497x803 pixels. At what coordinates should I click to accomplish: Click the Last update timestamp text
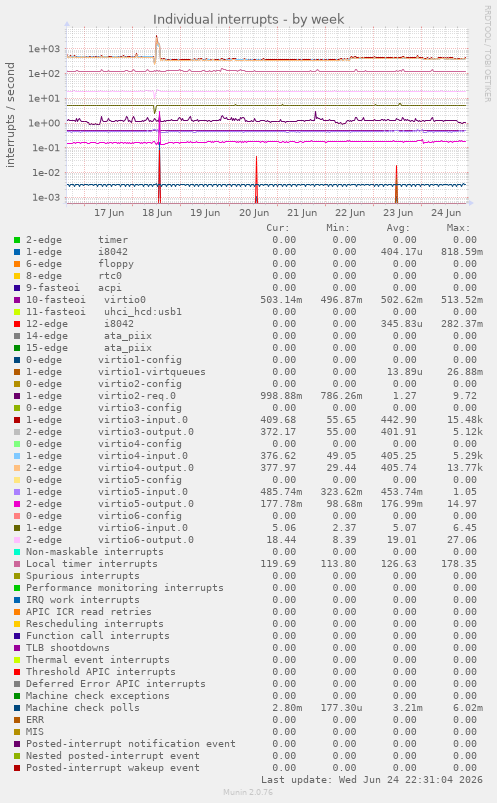(372, 780)
